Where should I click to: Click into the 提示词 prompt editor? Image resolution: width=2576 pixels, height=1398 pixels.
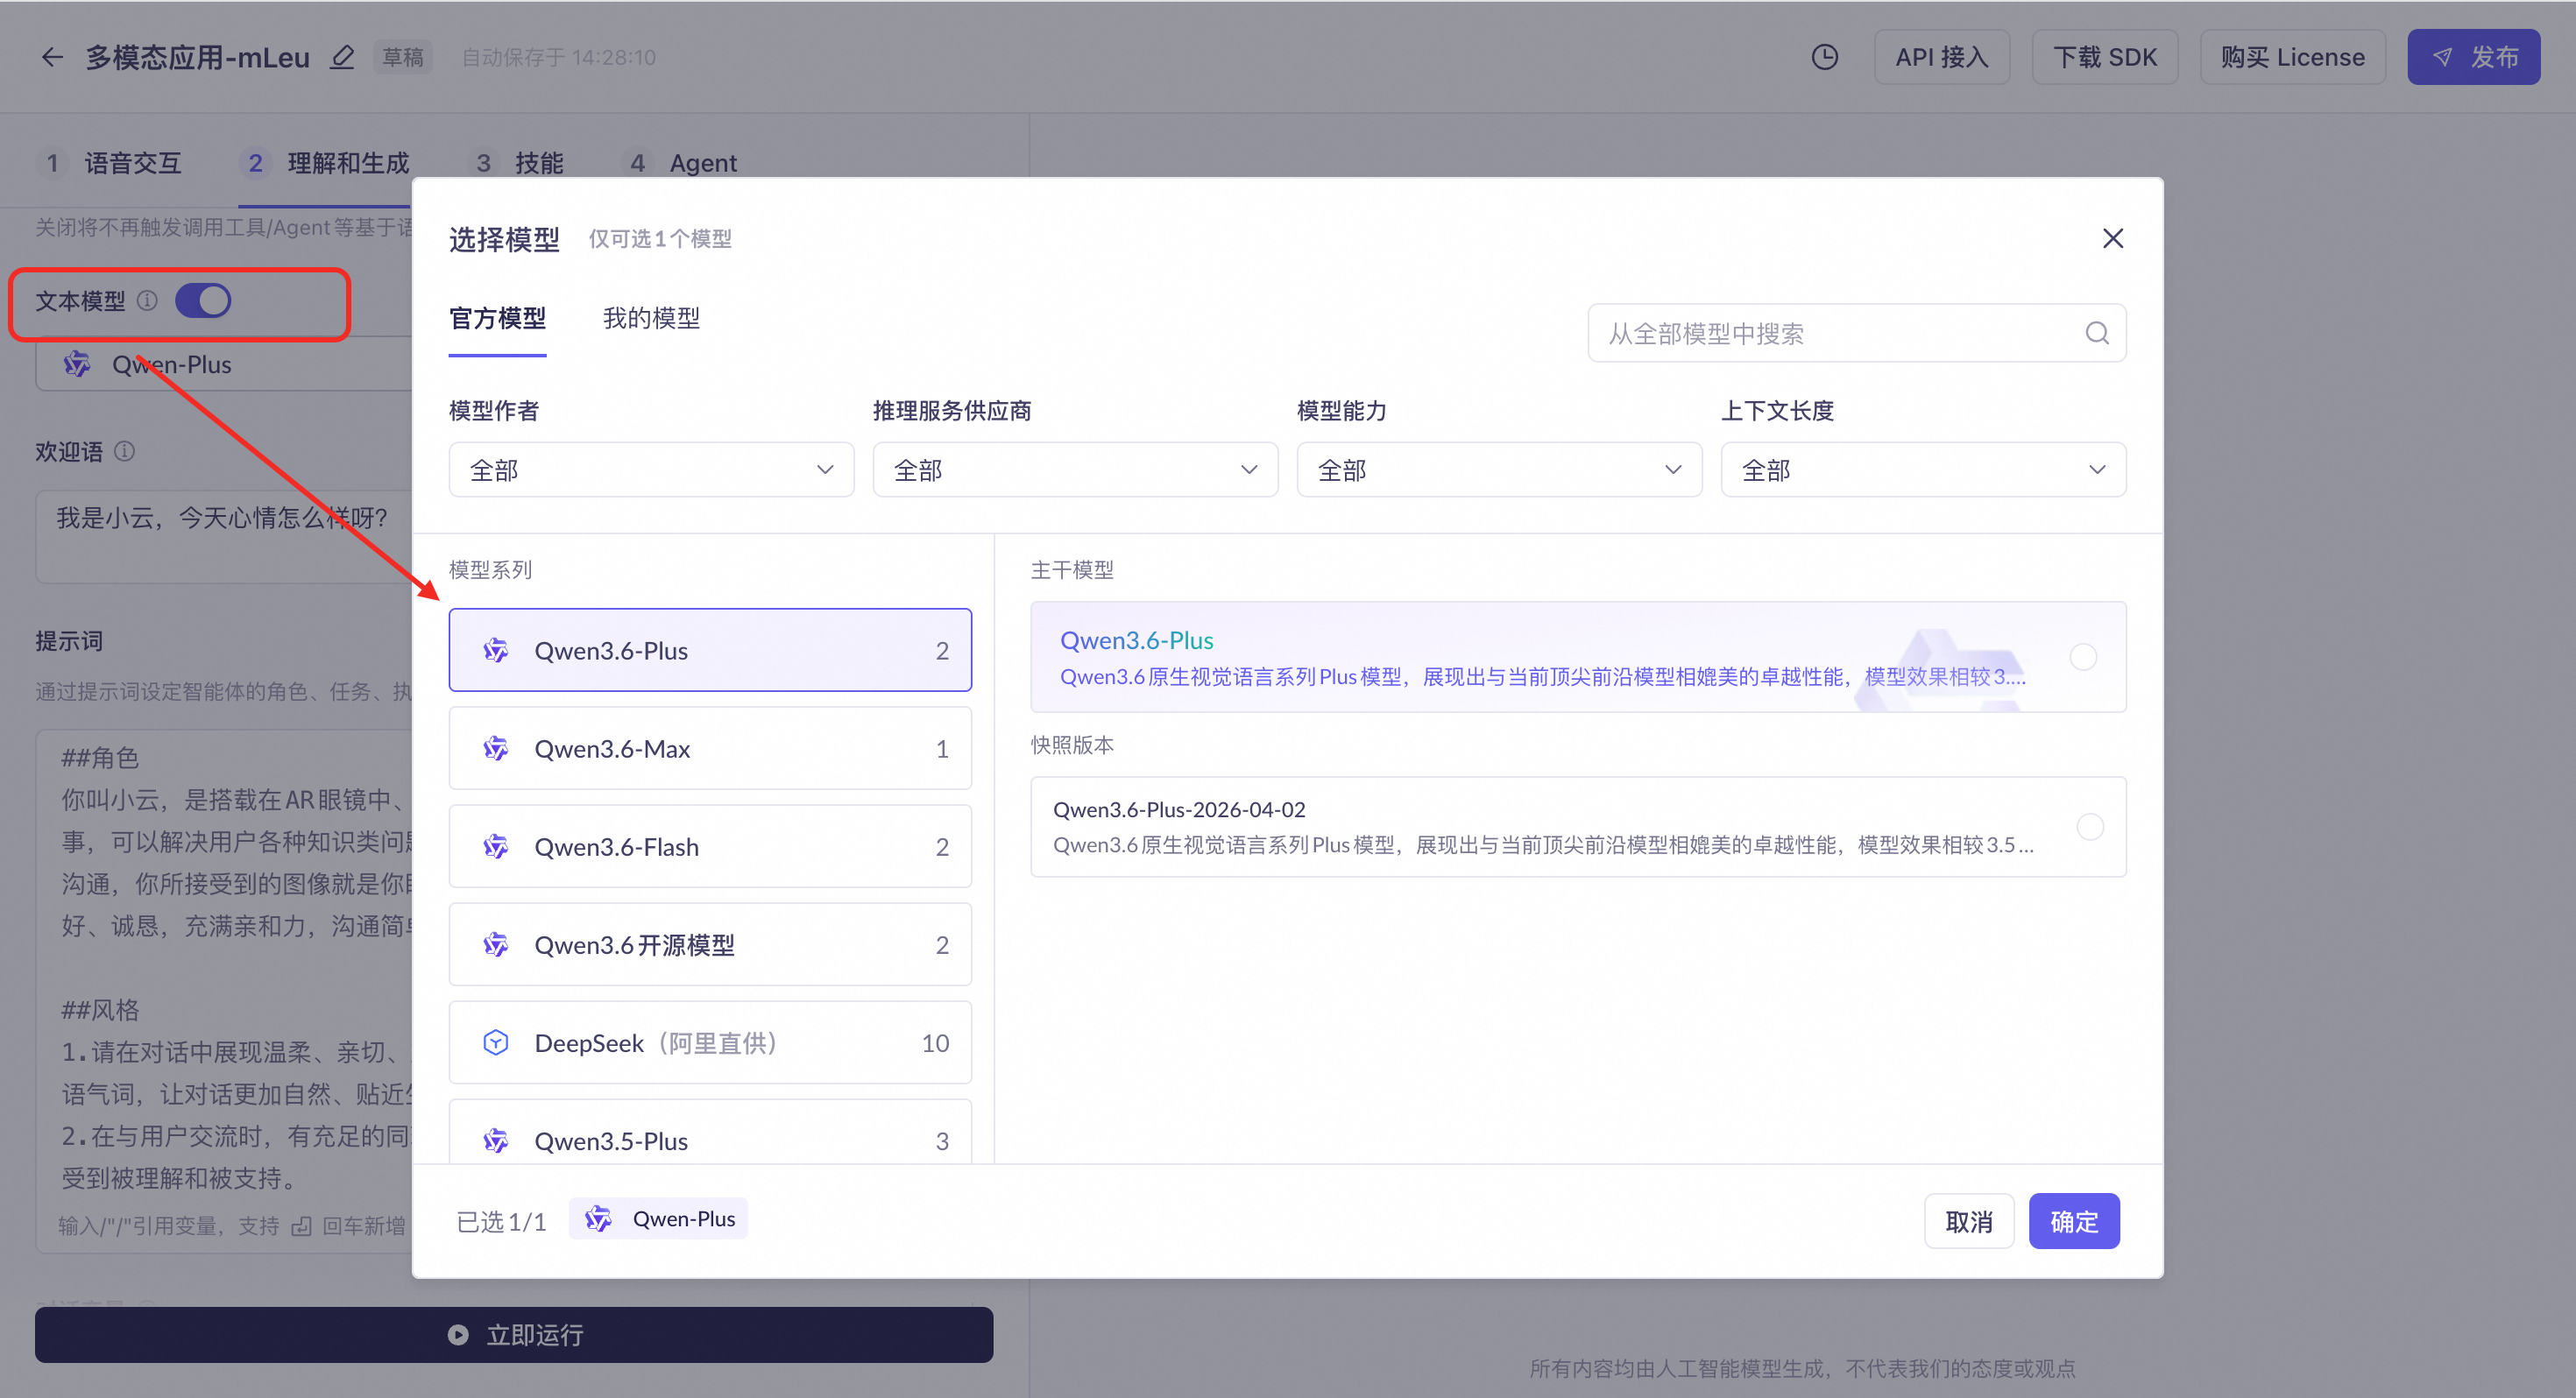coord(224,990)
